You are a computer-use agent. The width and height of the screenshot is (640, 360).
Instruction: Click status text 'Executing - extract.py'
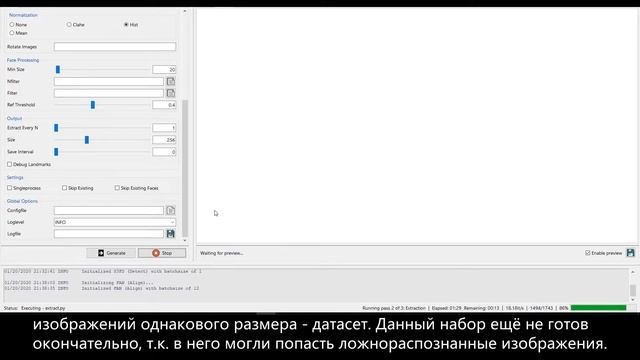pyautogui.click(x=43, y=308)
